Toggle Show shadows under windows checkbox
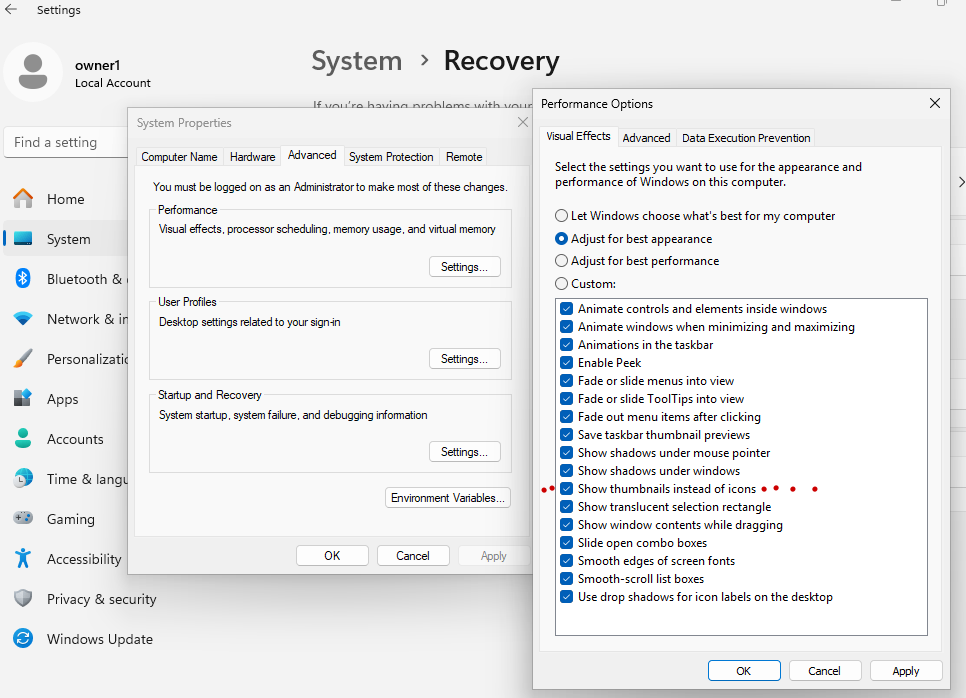 [x=567, y=471]
